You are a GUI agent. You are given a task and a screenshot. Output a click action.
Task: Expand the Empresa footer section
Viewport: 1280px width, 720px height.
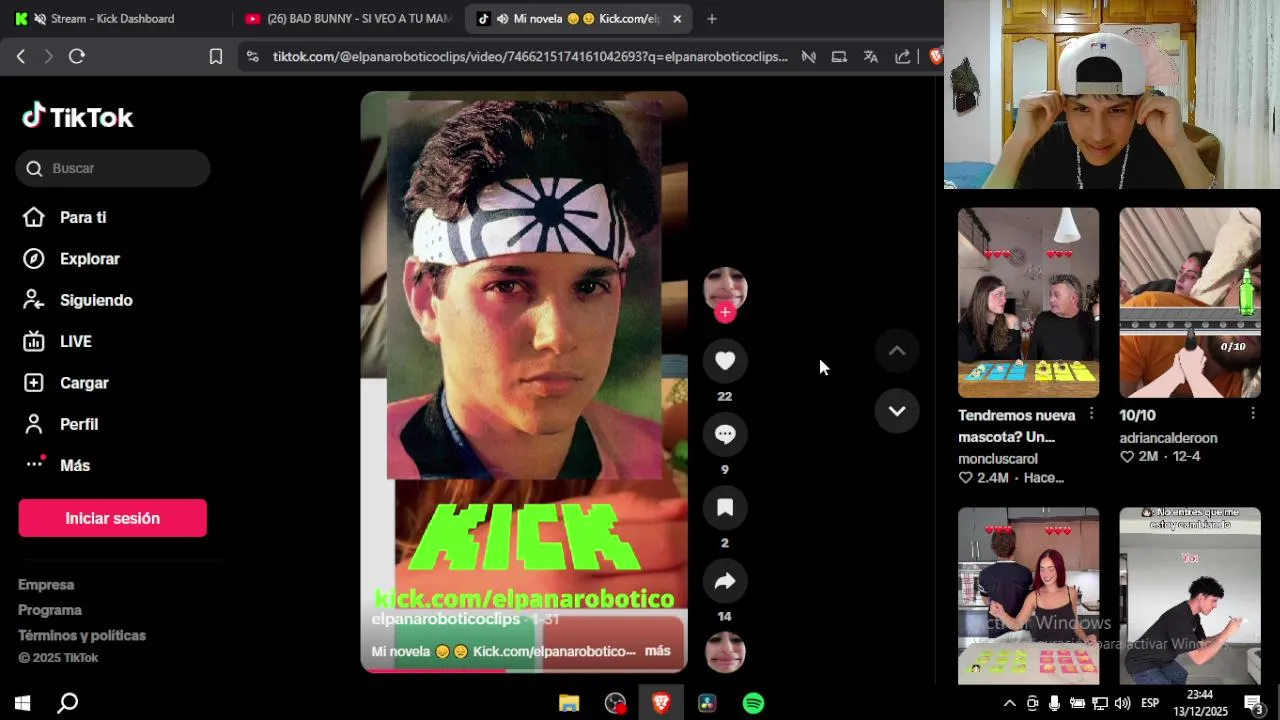(x=46, y=585)
